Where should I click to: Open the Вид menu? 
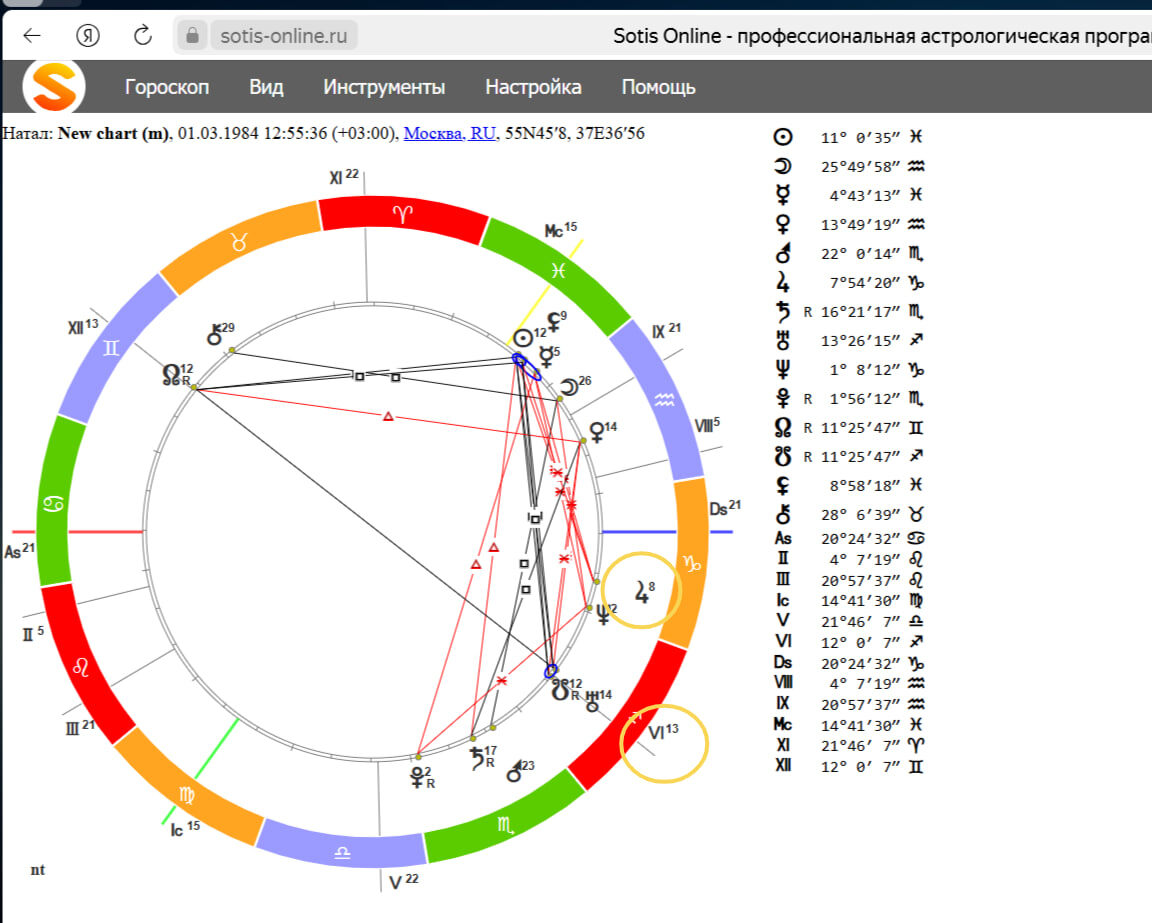click(x=266, y=87)
